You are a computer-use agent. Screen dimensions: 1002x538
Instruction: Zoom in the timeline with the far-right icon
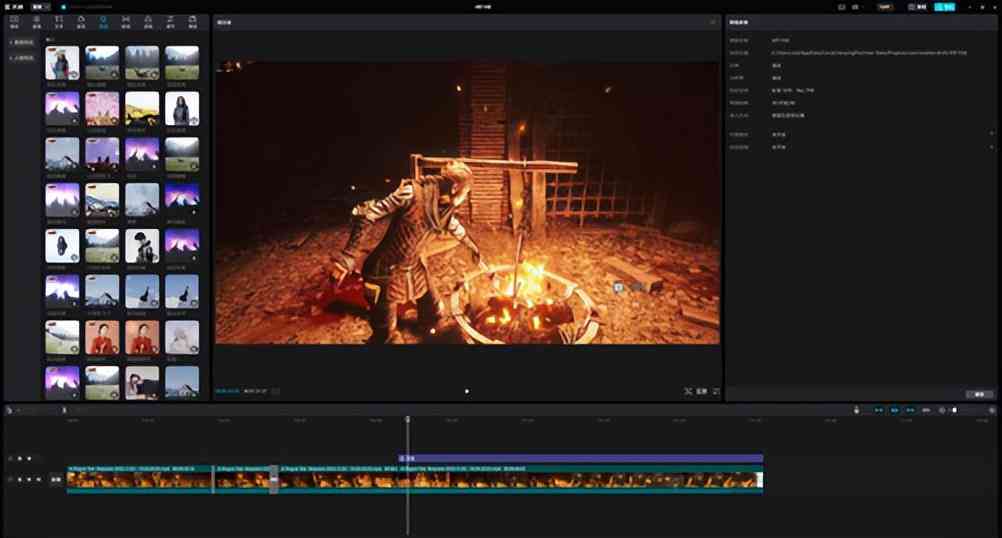[x=992, y=410]
